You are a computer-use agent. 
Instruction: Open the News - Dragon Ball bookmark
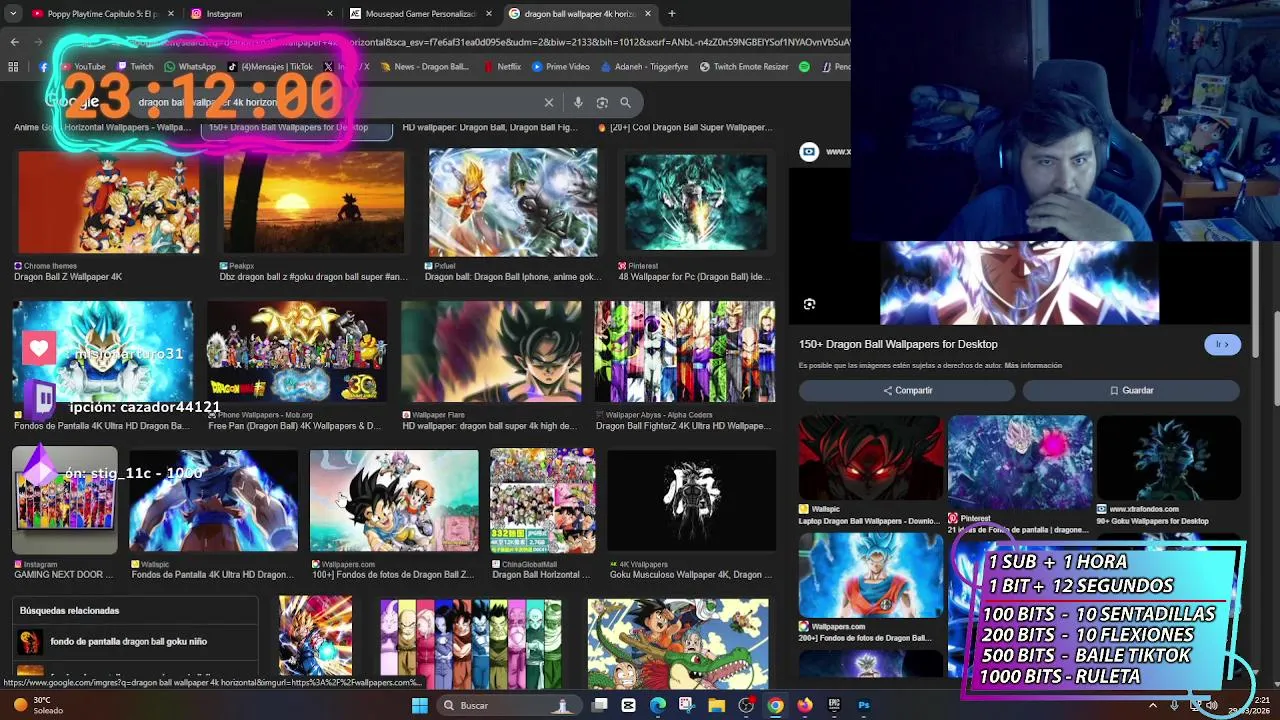click(x=423, y=67)
